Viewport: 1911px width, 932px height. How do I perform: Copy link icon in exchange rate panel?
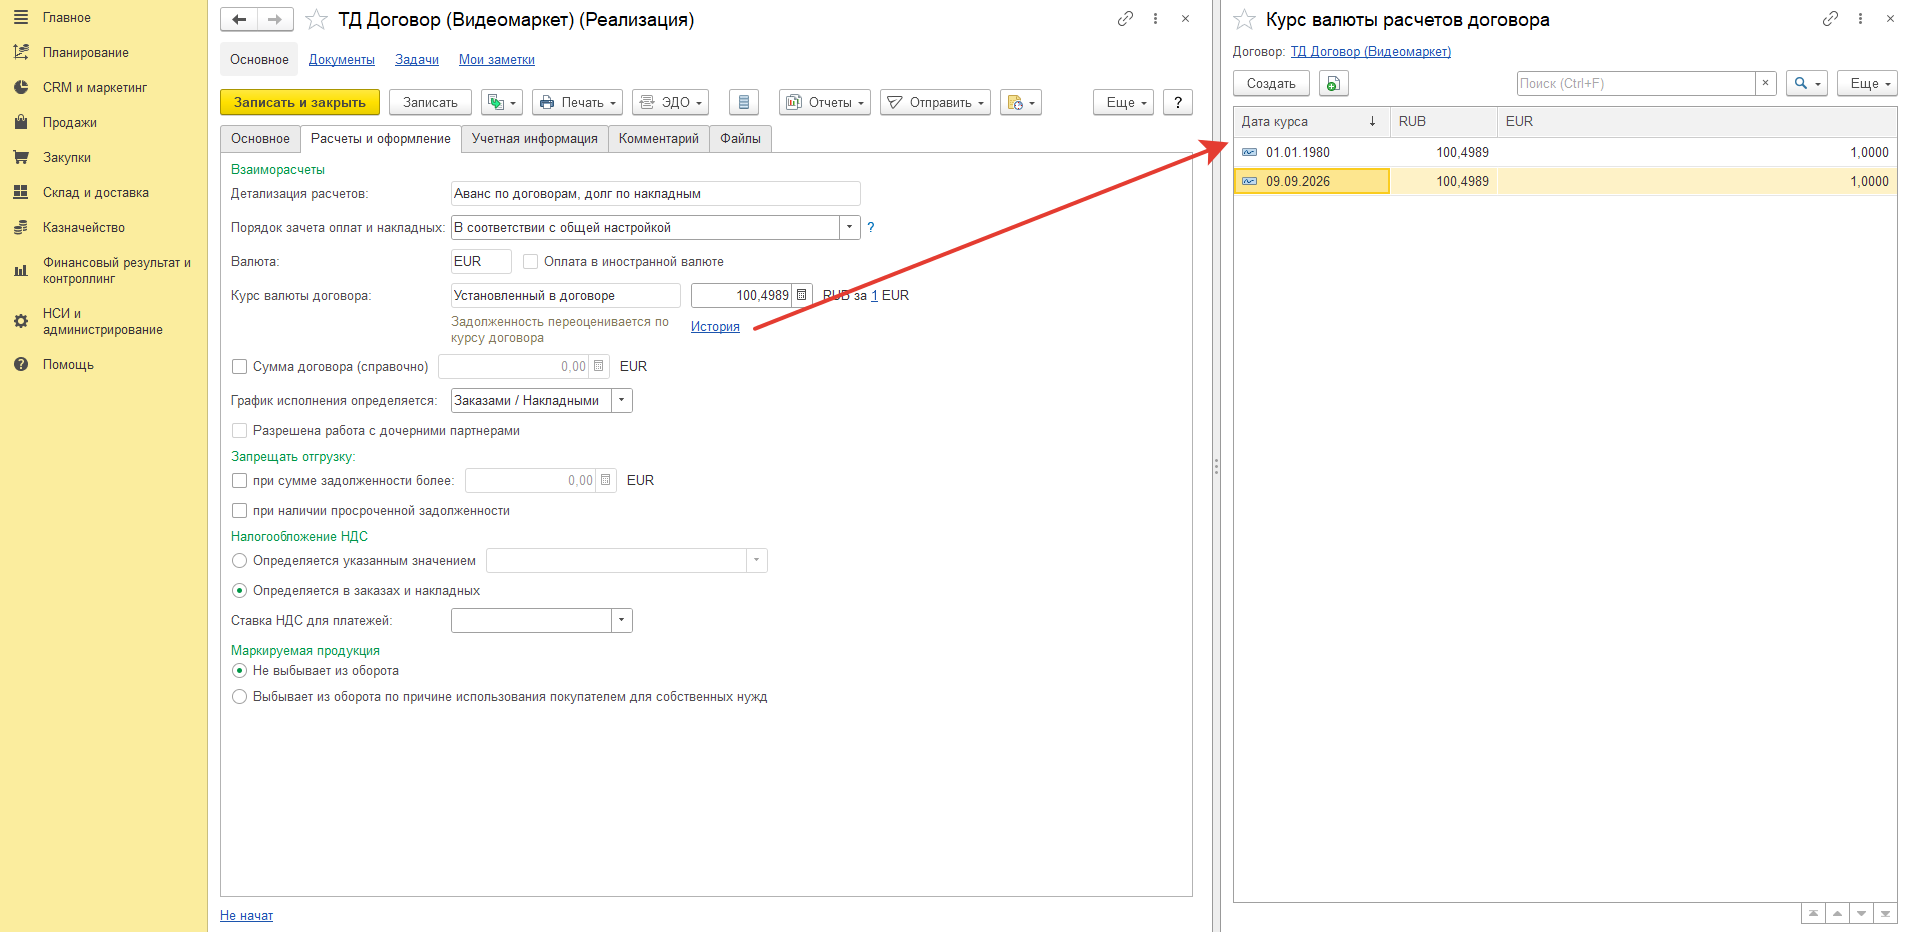(1830, 19)
